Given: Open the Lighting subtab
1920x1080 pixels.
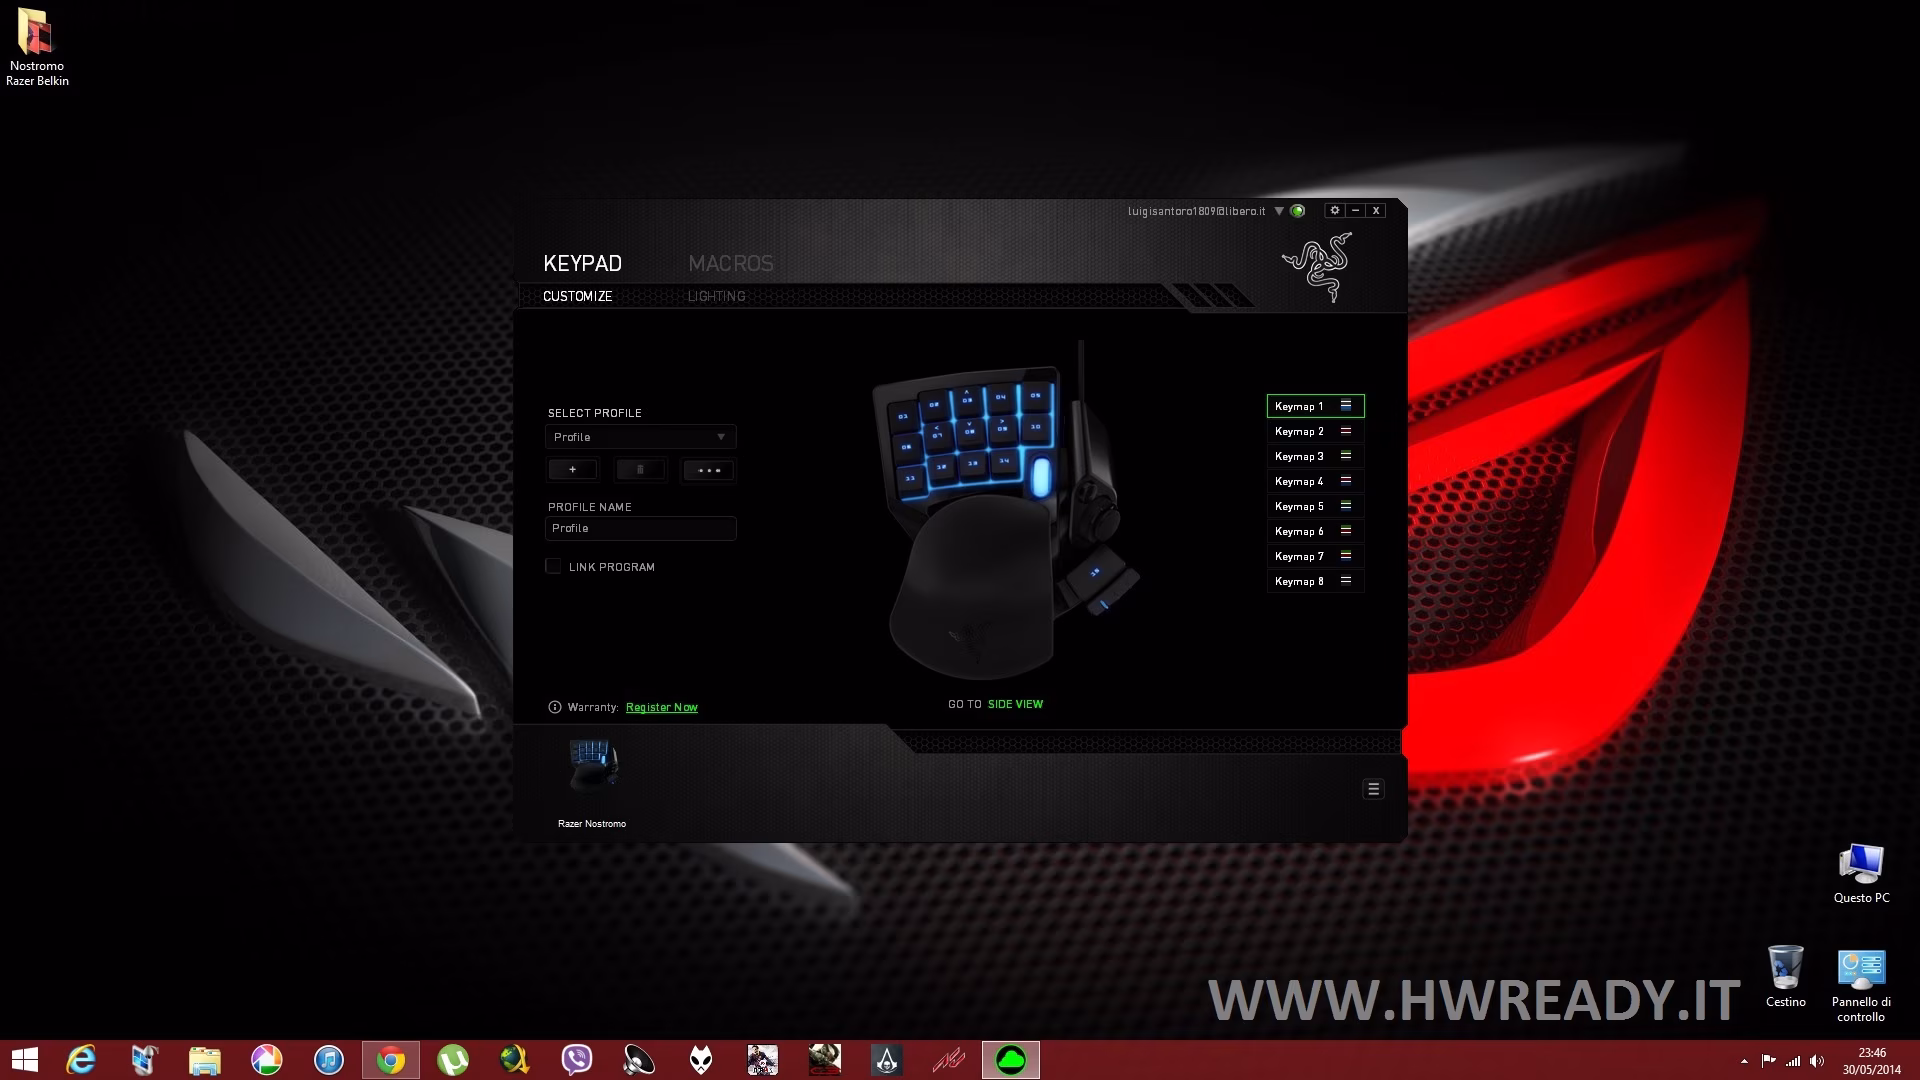Looking at the screenshot, I should click(716, 296).
